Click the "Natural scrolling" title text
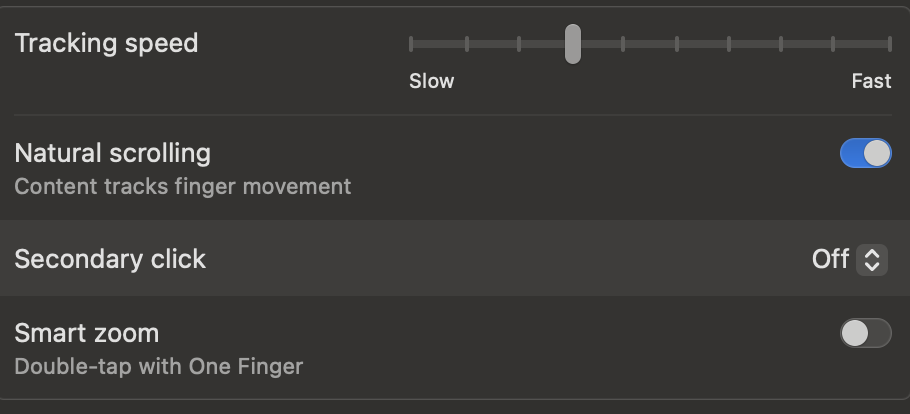This screenshot has width=910, height=414. pyautogui.click(x=112, y=153)
